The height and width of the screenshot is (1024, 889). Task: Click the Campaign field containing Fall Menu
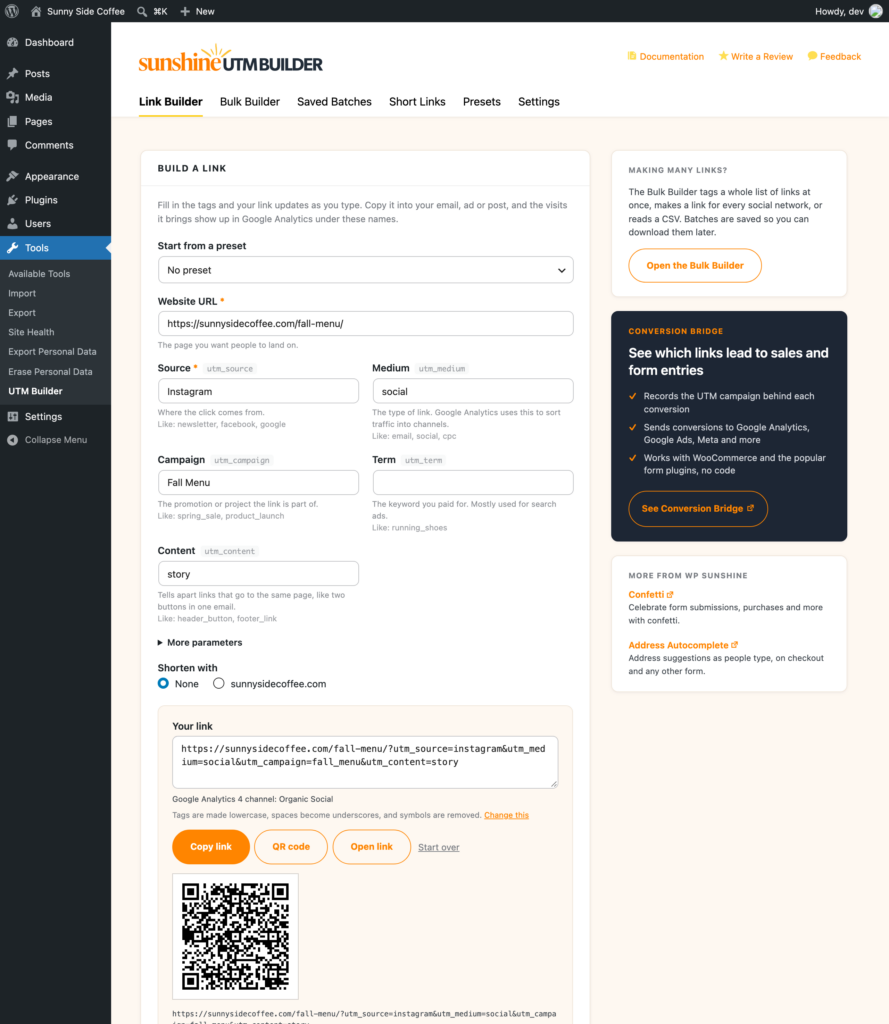(258, 483)
